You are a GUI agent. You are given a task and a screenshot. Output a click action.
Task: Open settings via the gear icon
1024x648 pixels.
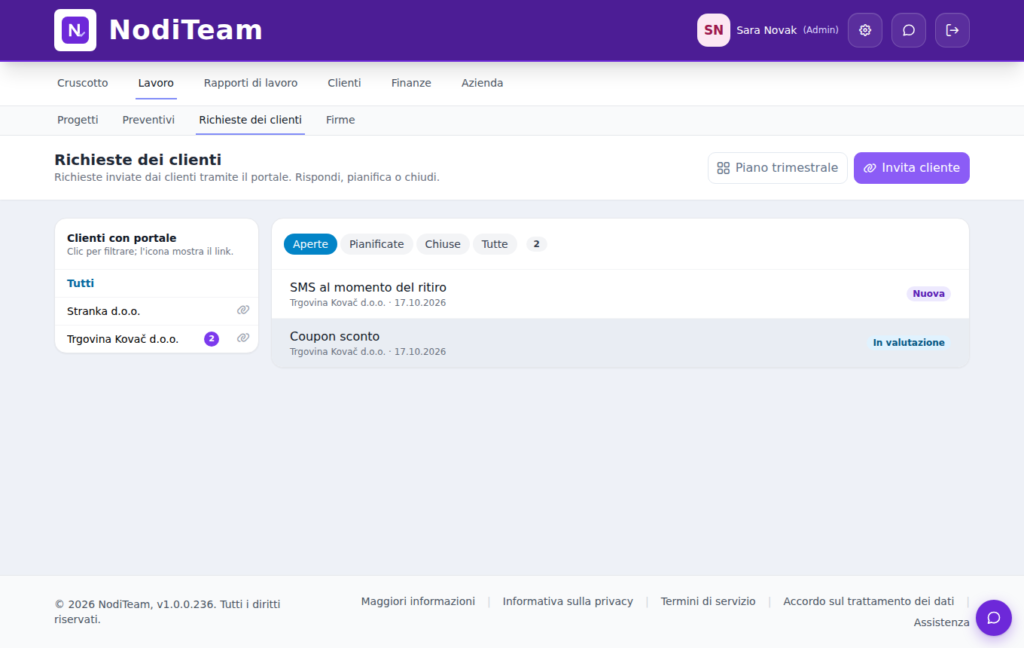(865, 30)
